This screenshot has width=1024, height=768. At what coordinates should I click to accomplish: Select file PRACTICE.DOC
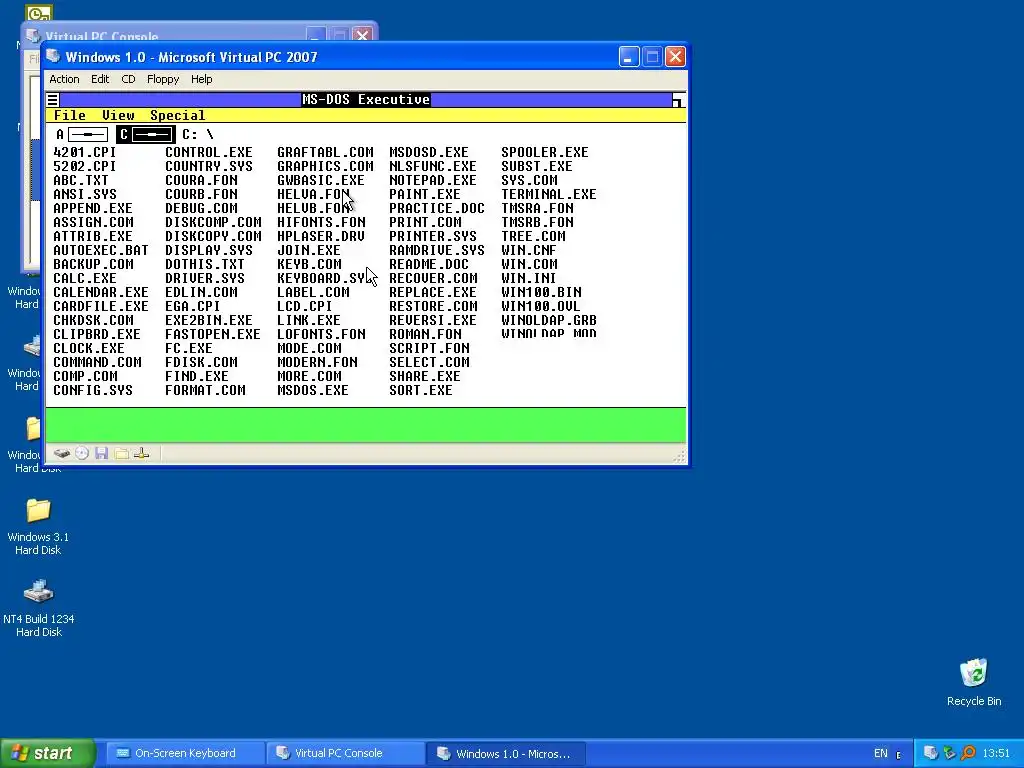437,208
